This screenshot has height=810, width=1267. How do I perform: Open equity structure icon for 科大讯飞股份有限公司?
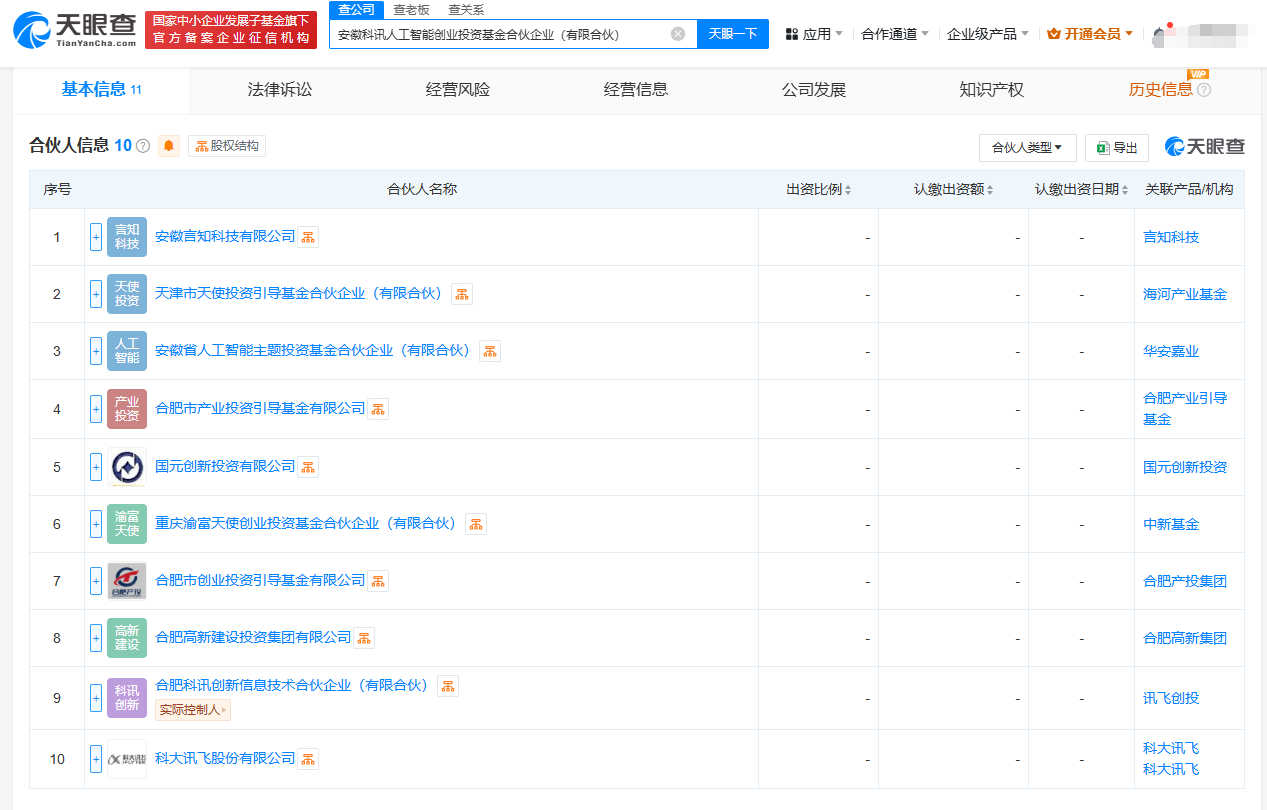pos(308,759)
